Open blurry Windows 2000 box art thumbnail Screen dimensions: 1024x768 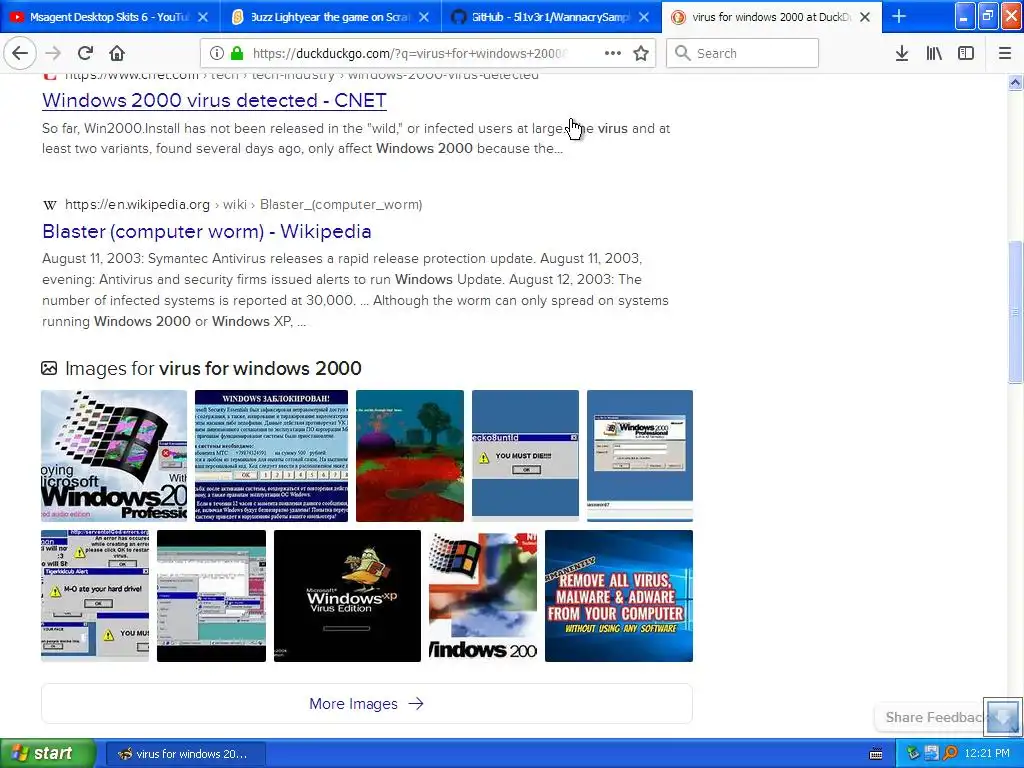point(483,596)
